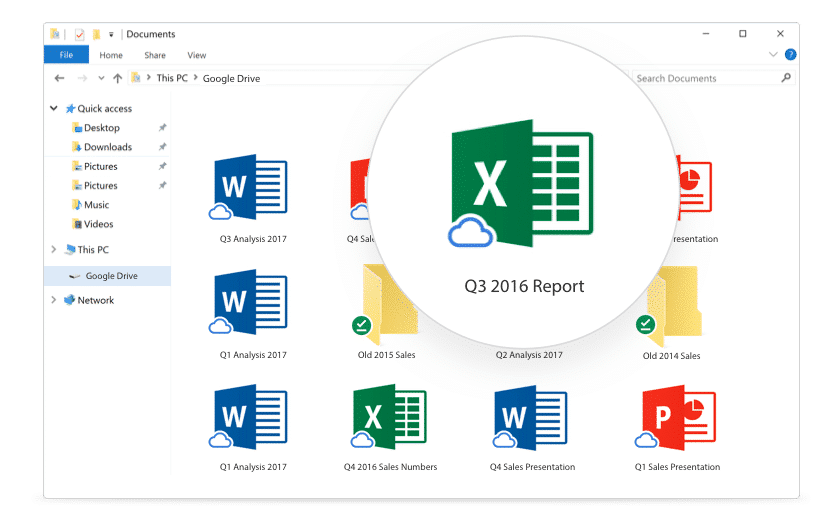Select the Old 2014 Sales folder icon
Image resolution: width=840 pixels, height=520 pixels.
click(670, 305)
